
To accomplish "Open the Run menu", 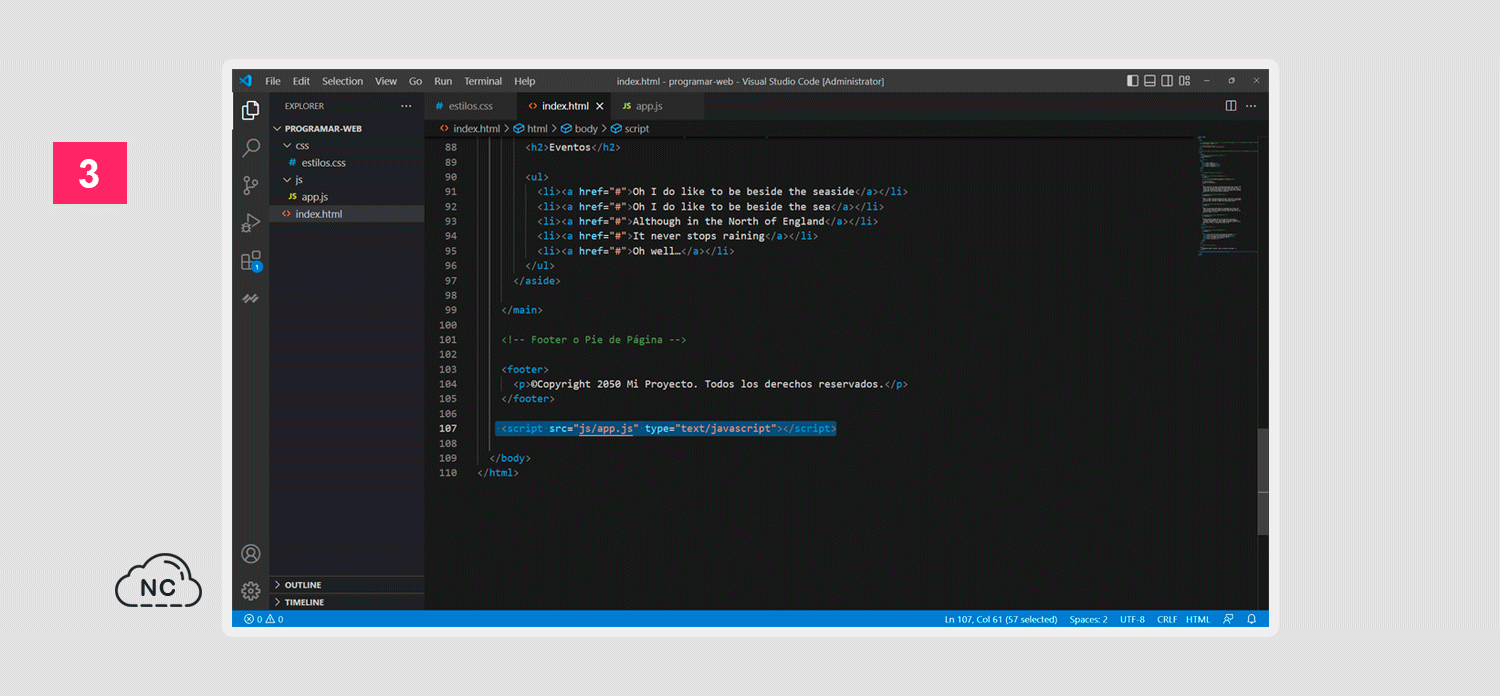I will [x=443, y=81].
